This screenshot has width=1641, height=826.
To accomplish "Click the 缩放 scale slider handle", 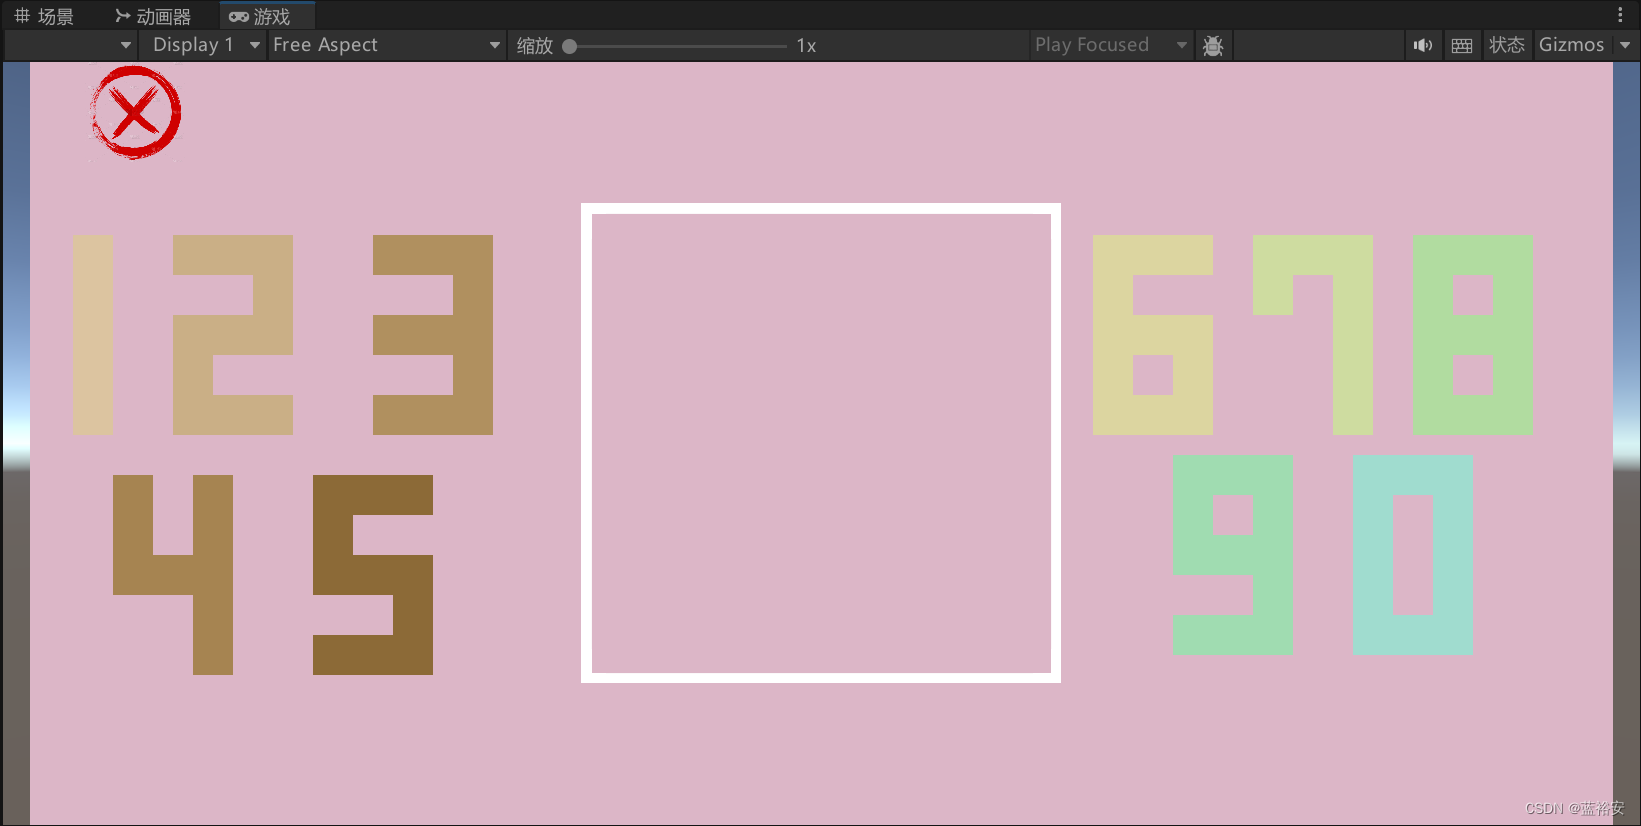I will click(569, 46).
